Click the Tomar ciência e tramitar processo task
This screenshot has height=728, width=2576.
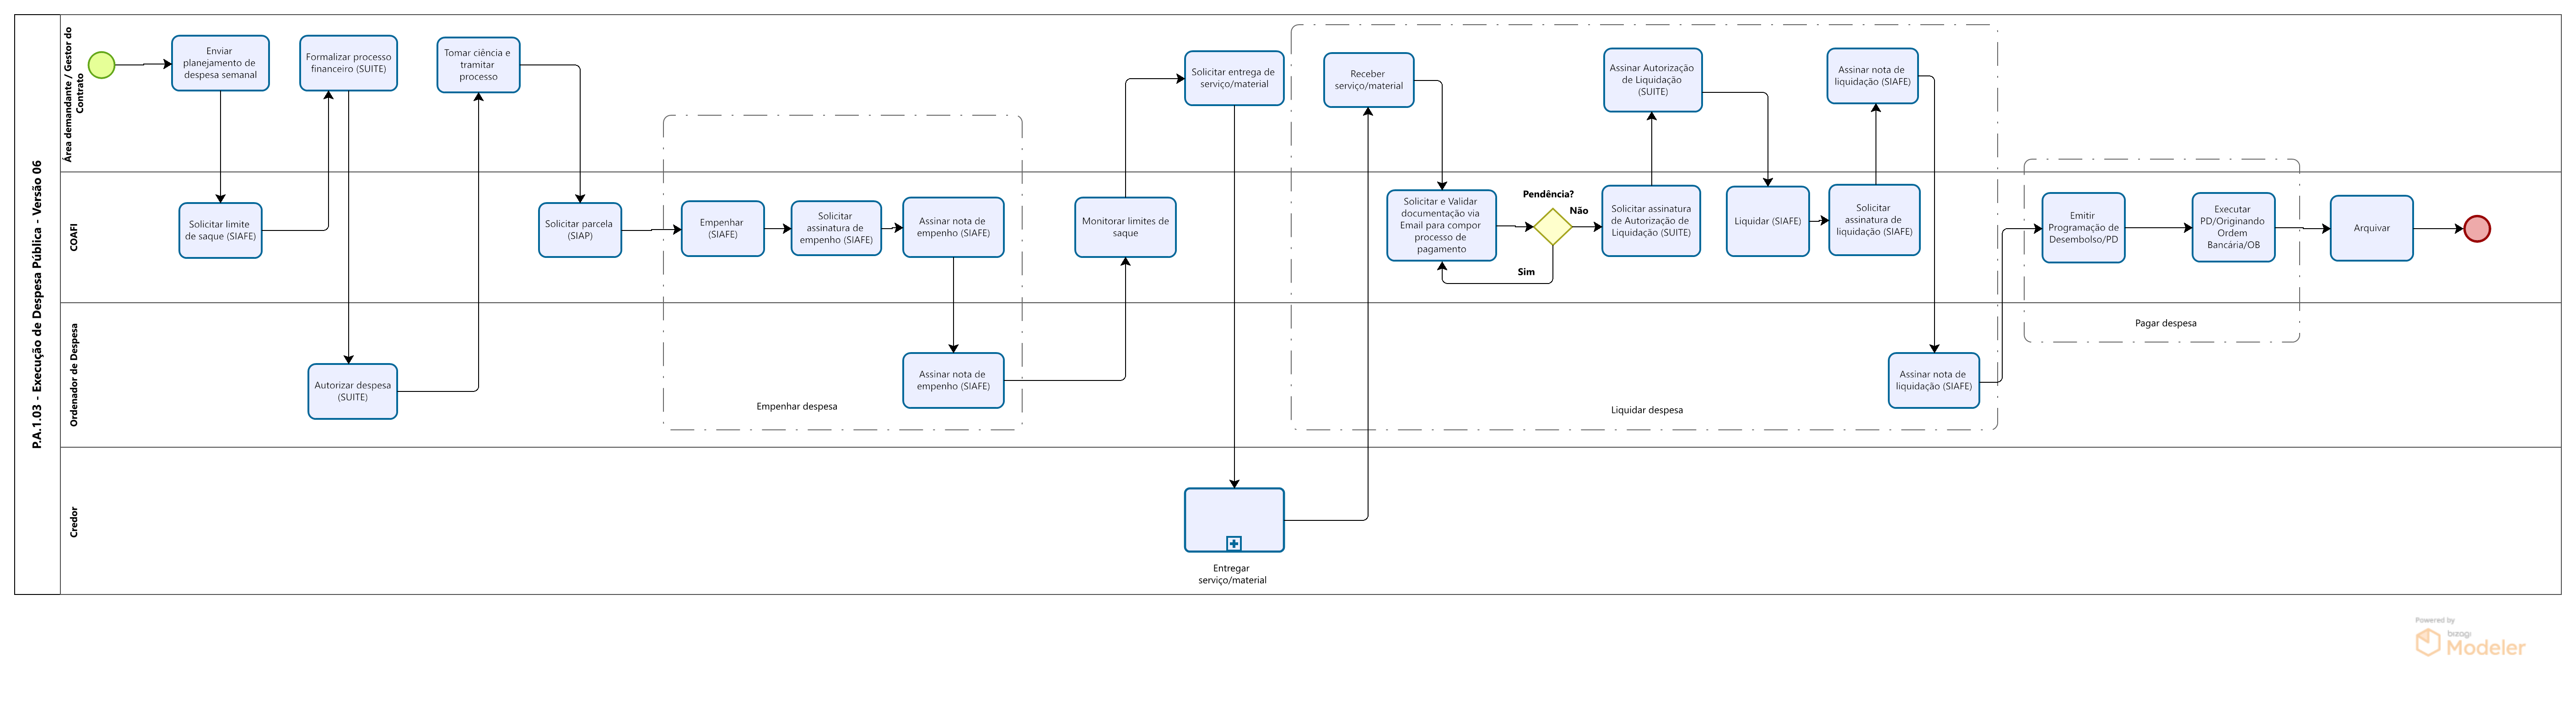[x=478, y=65]
